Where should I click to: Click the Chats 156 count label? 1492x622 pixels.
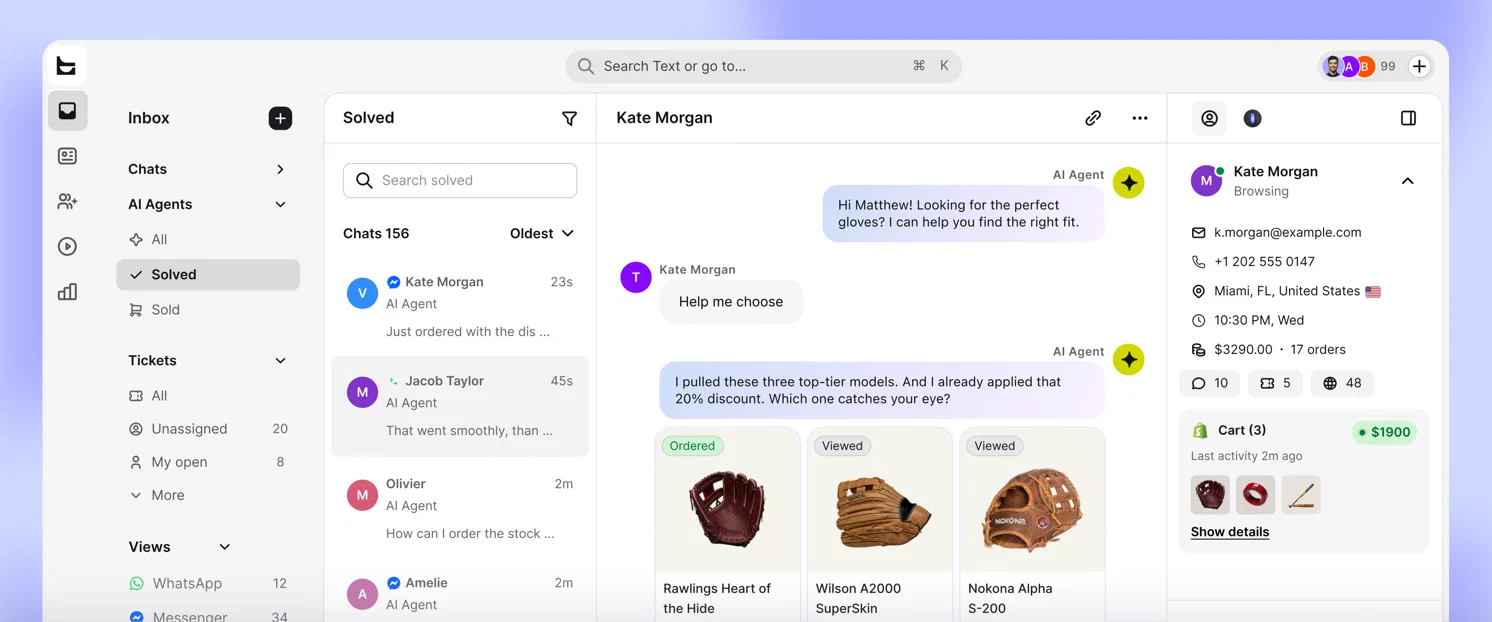(x=376, y=233)
